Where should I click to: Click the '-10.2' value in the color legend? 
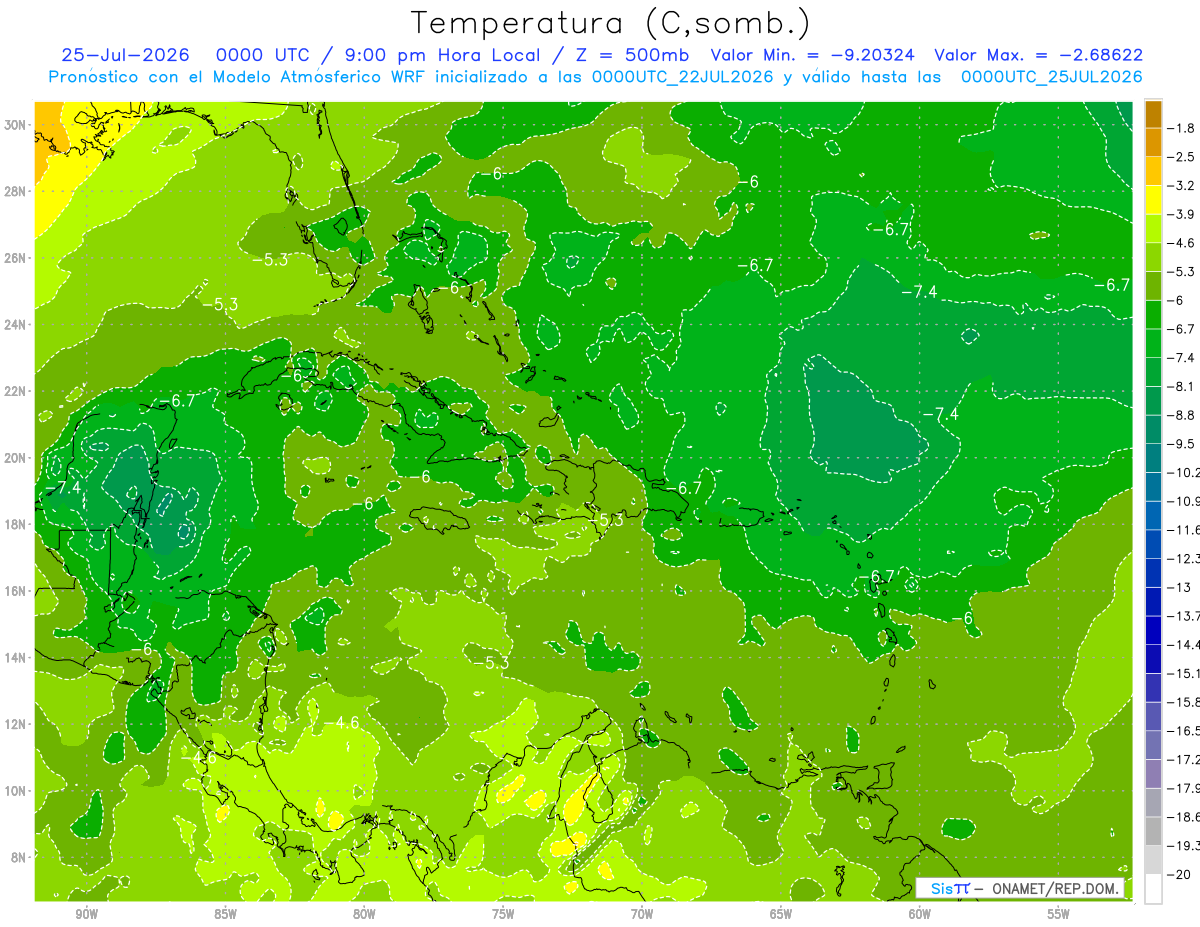[x=1184, y=473]
